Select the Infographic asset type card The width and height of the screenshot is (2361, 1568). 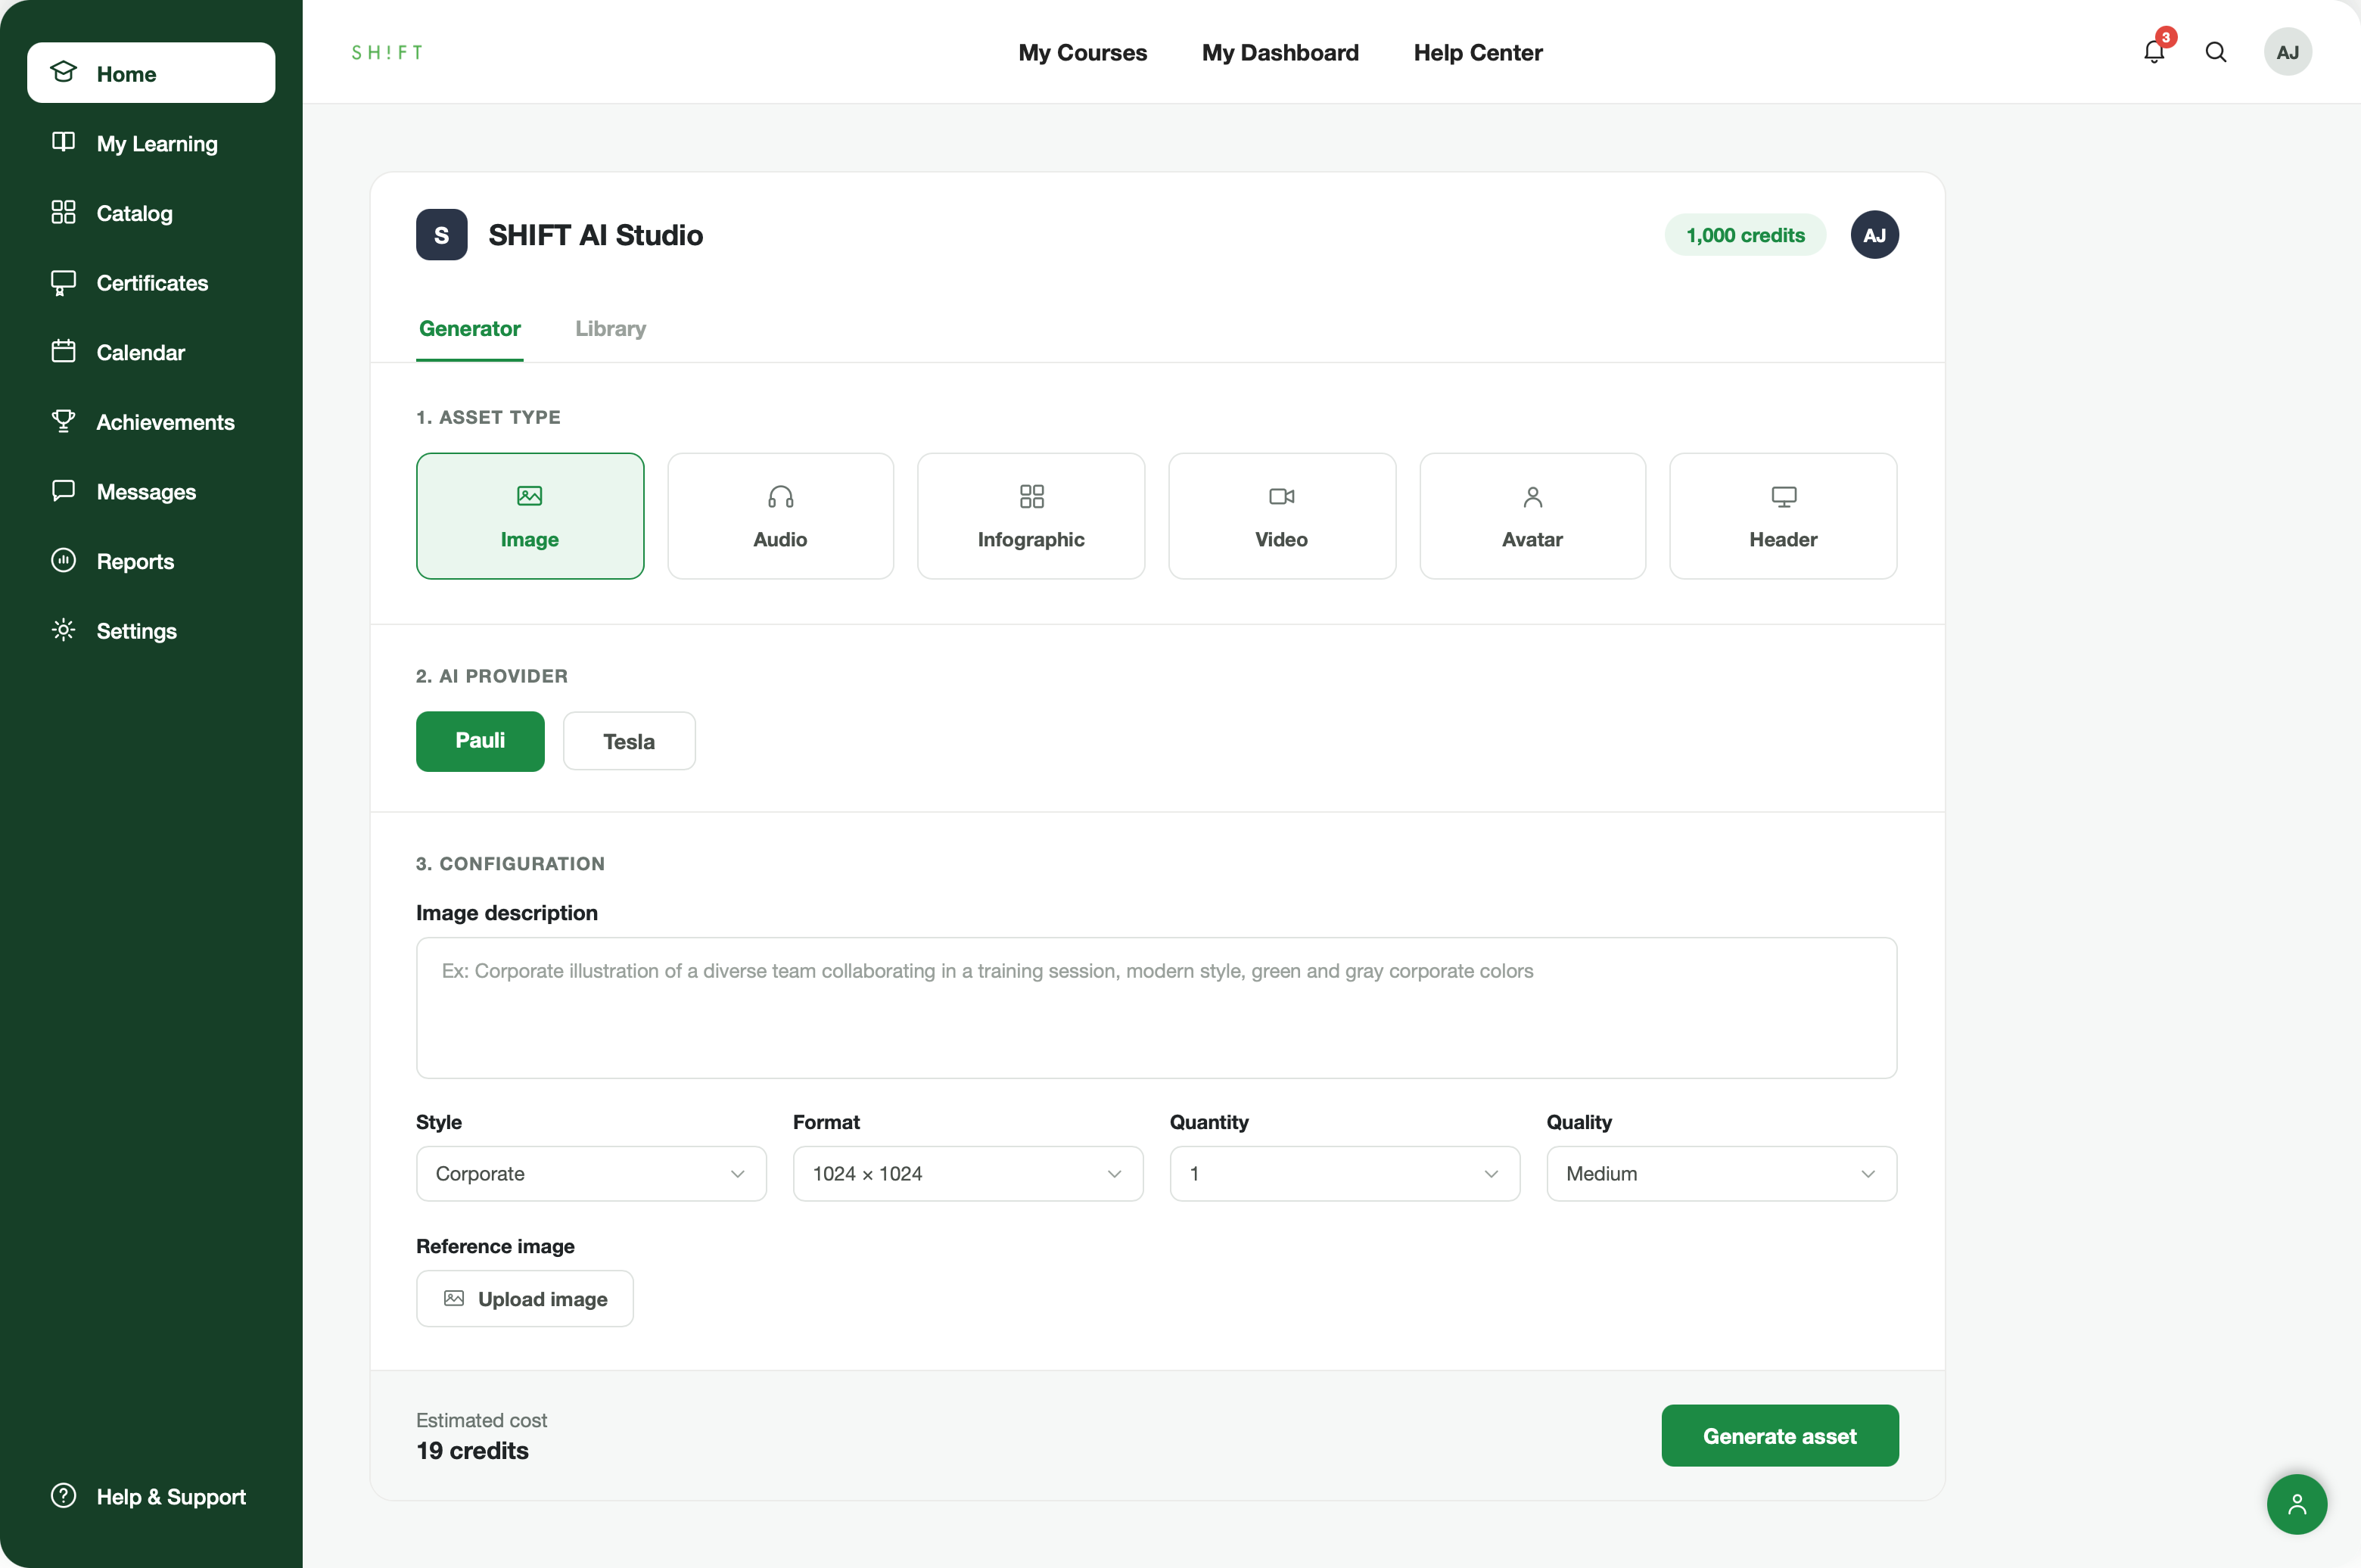pyautogui.click(x=1031, y=516)
